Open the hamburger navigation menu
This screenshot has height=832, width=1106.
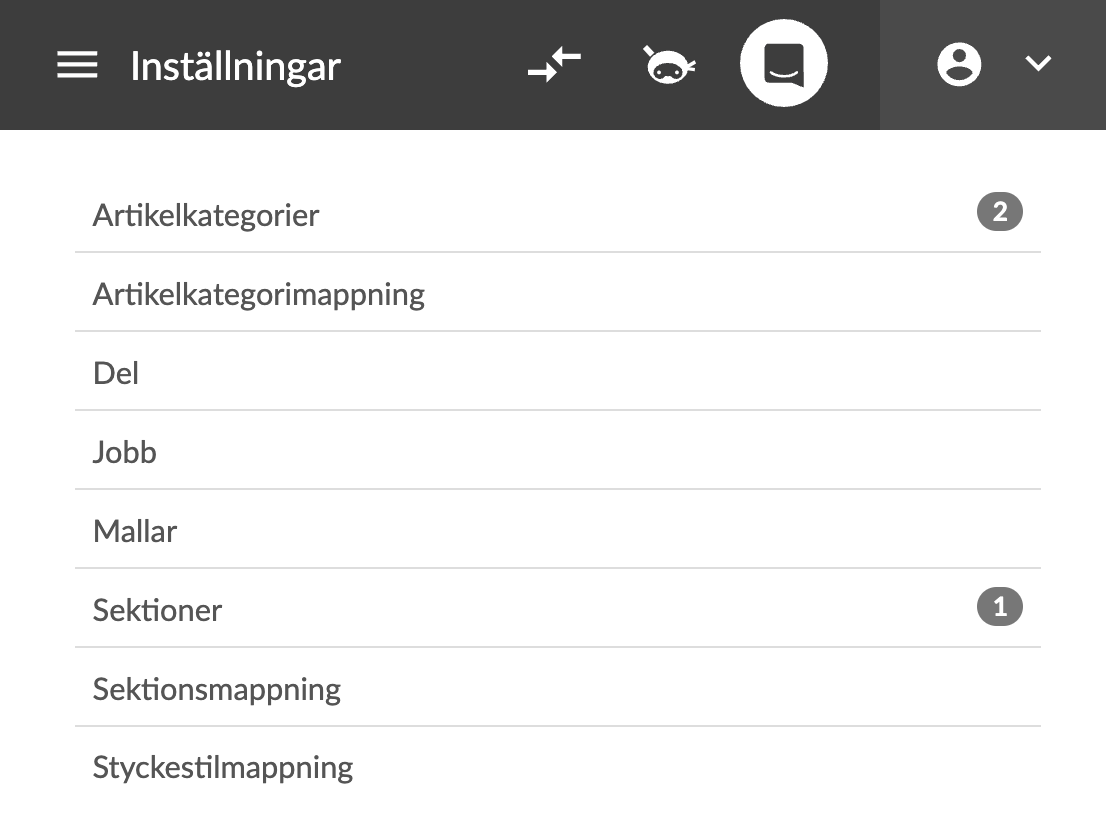(x=77, y=66)
